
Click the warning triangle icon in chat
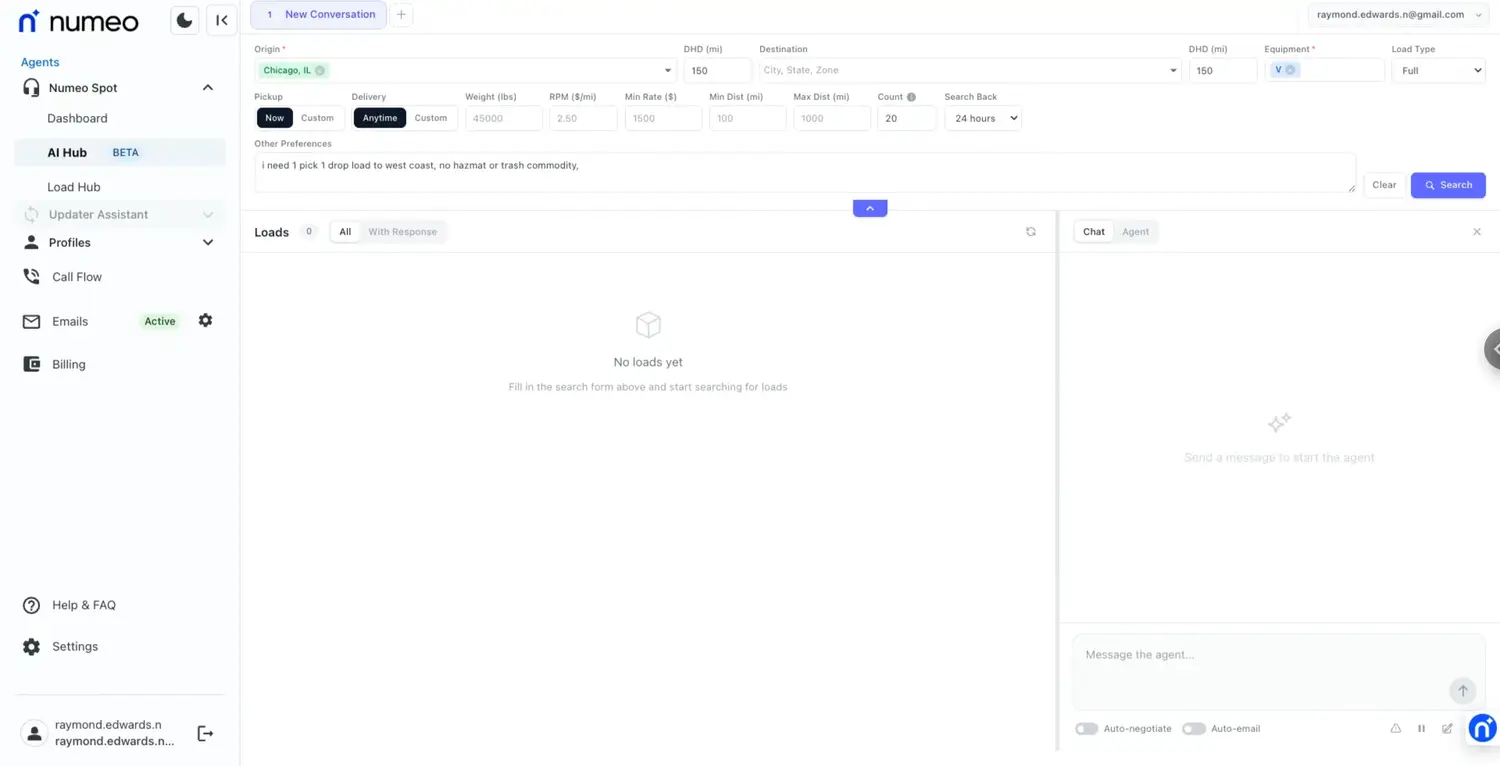click(x=1395, y=729)
